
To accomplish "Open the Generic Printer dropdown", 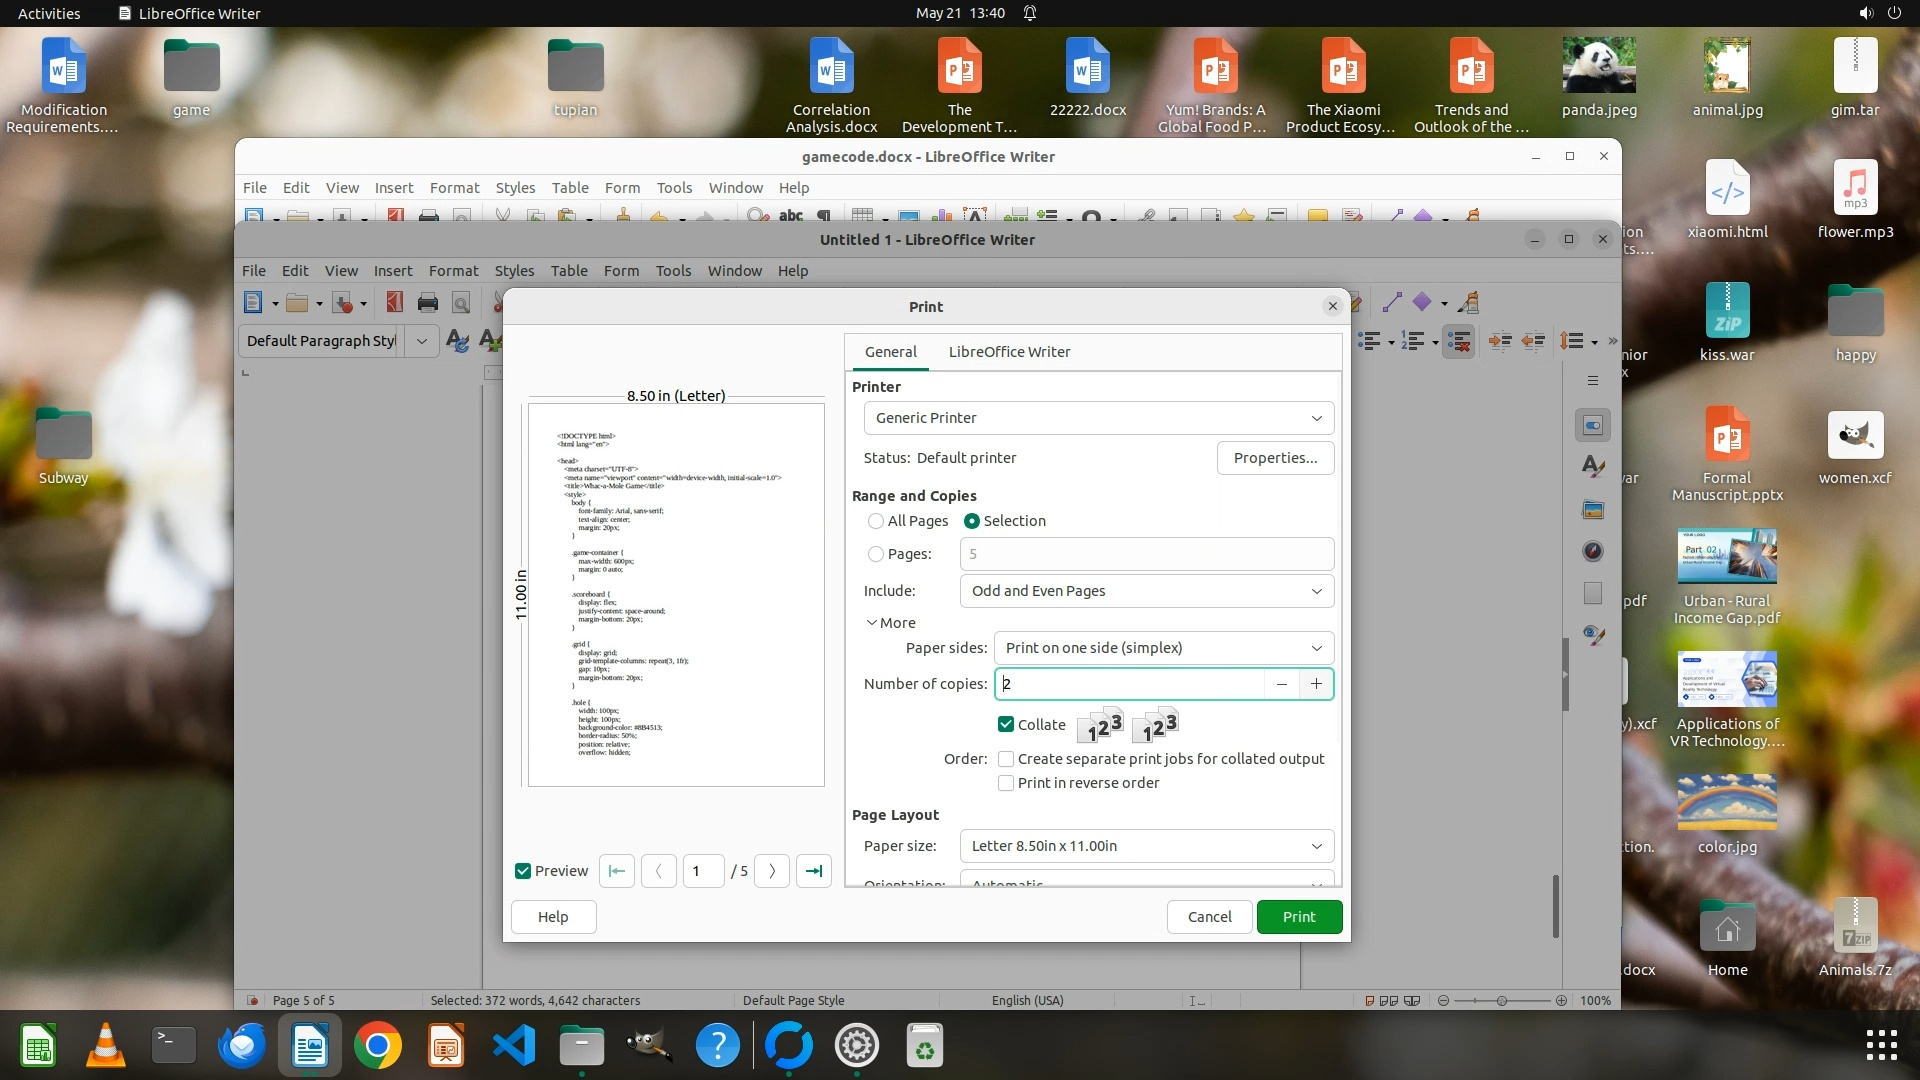I will coord(1098,418).
